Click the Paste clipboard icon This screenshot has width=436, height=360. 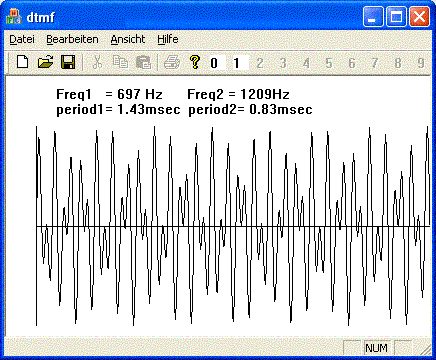[x=143, y=62]
